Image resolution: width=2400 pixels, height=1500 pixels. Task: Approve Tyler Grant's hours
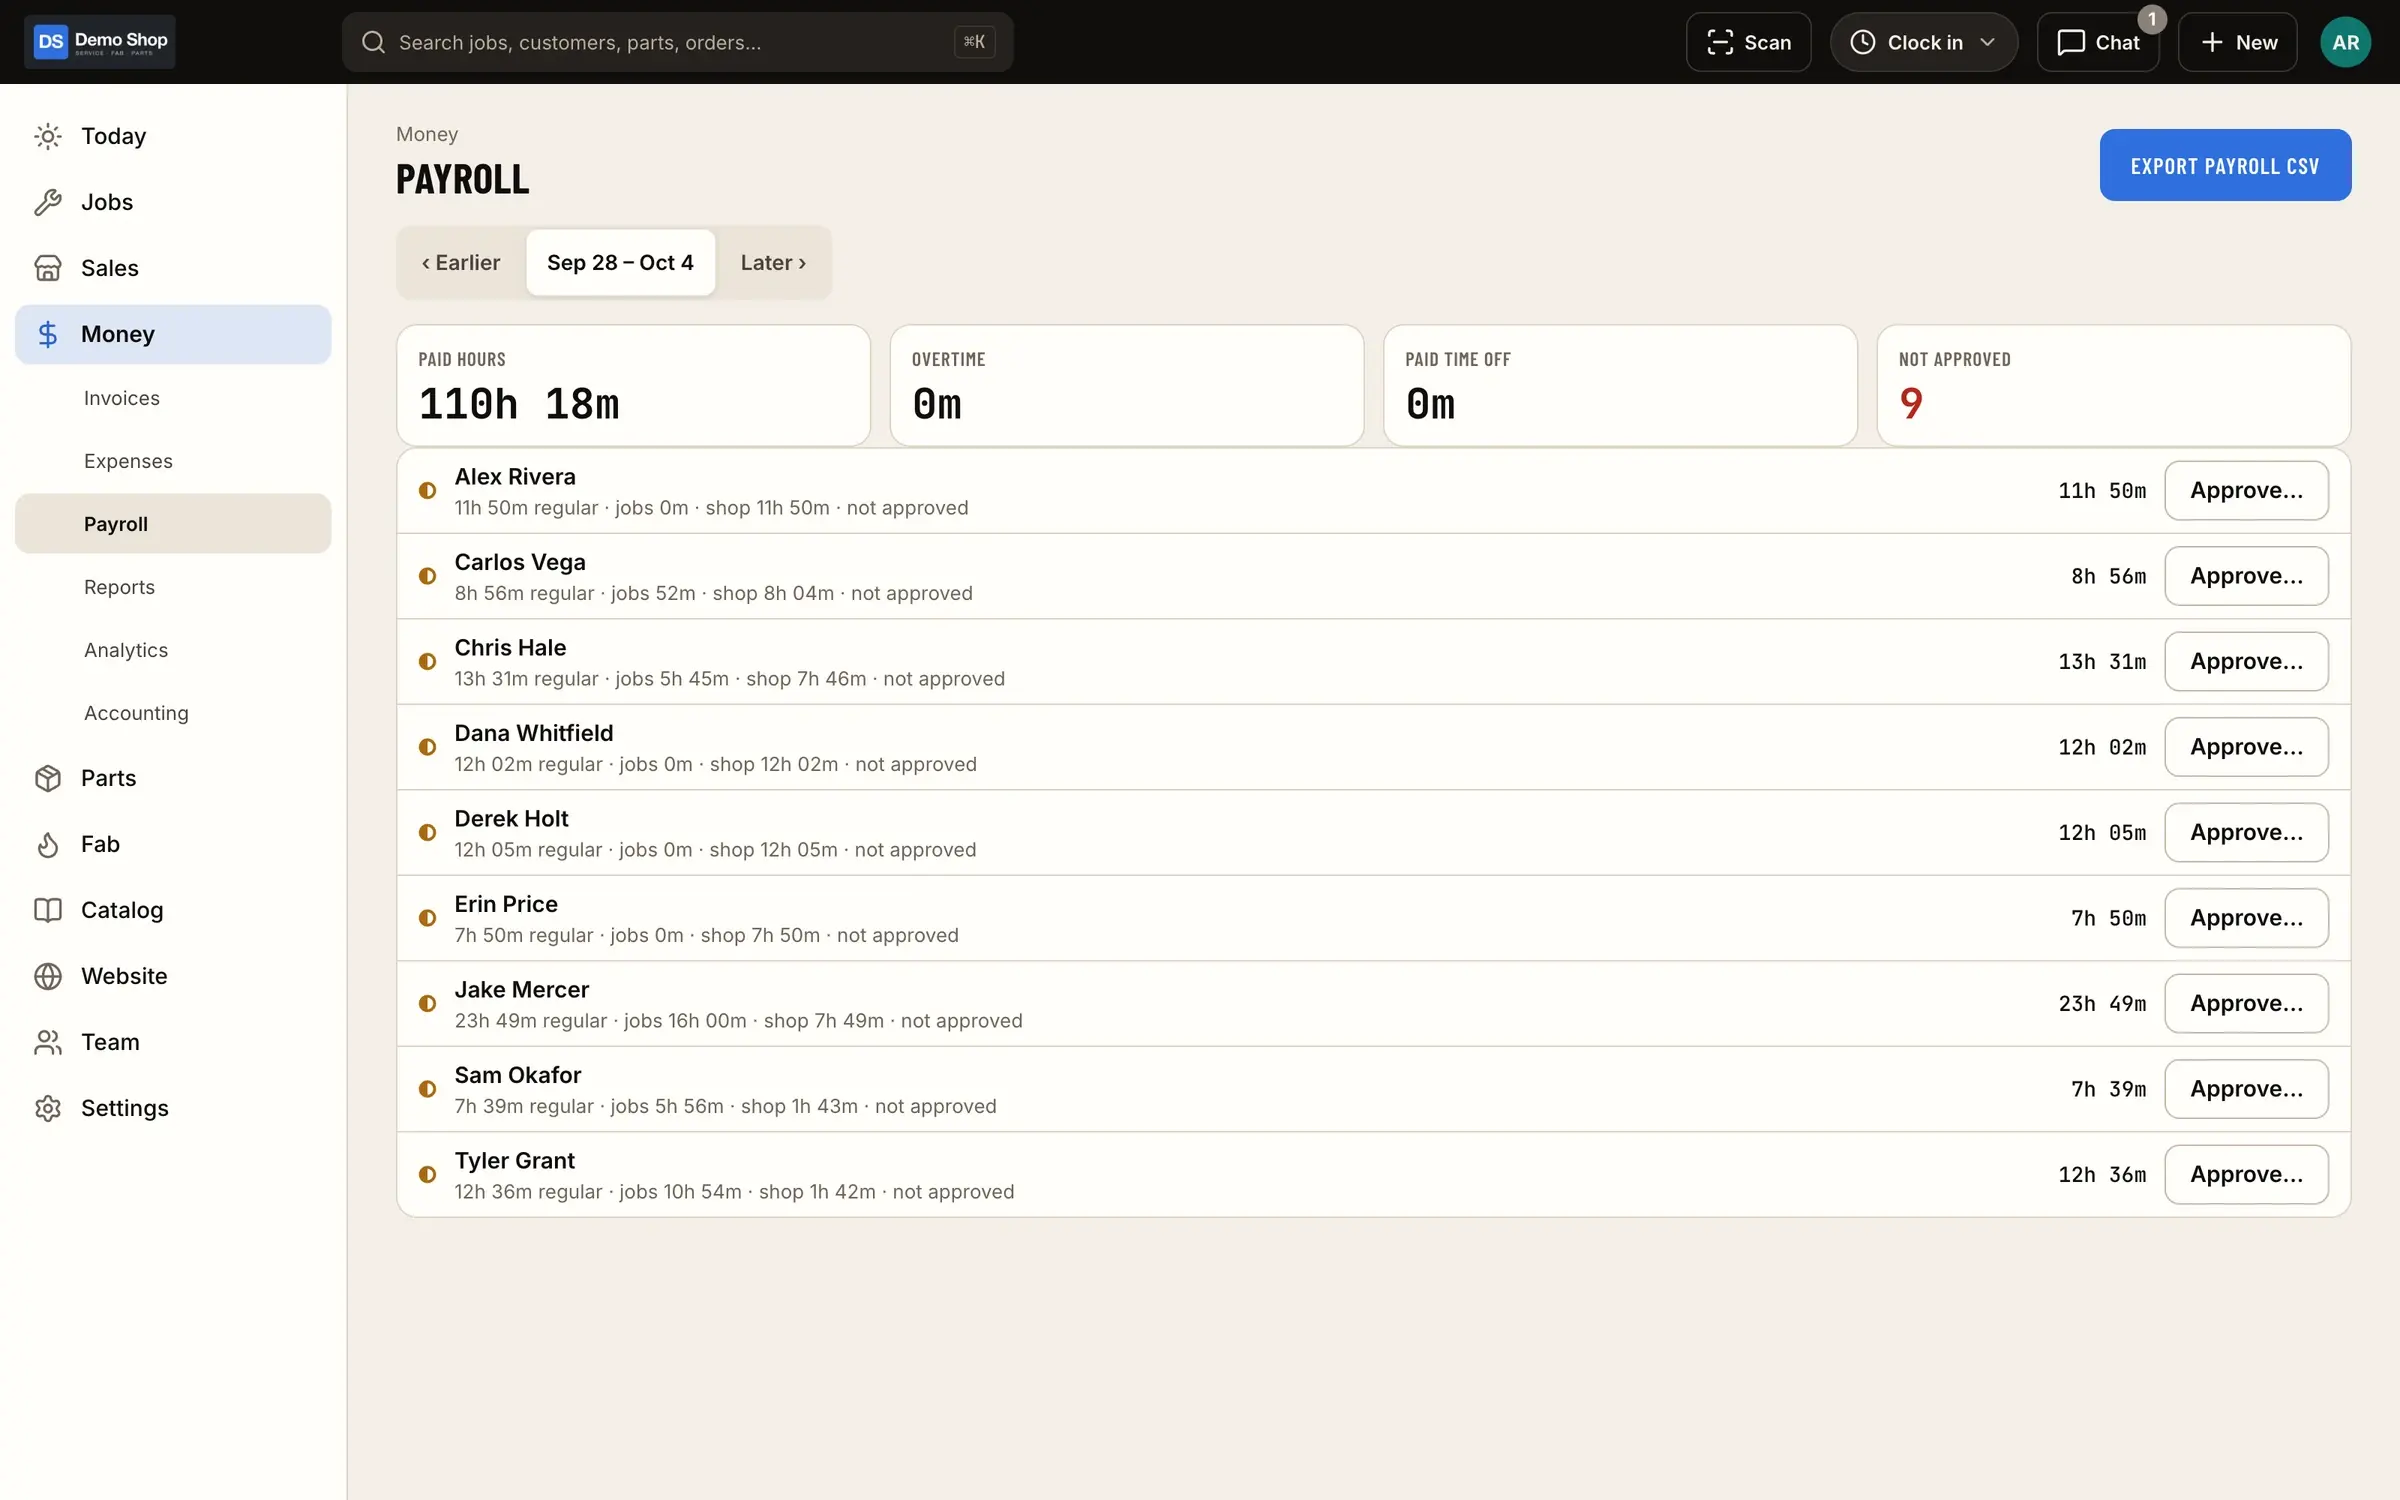[x=2246, y=1175]
